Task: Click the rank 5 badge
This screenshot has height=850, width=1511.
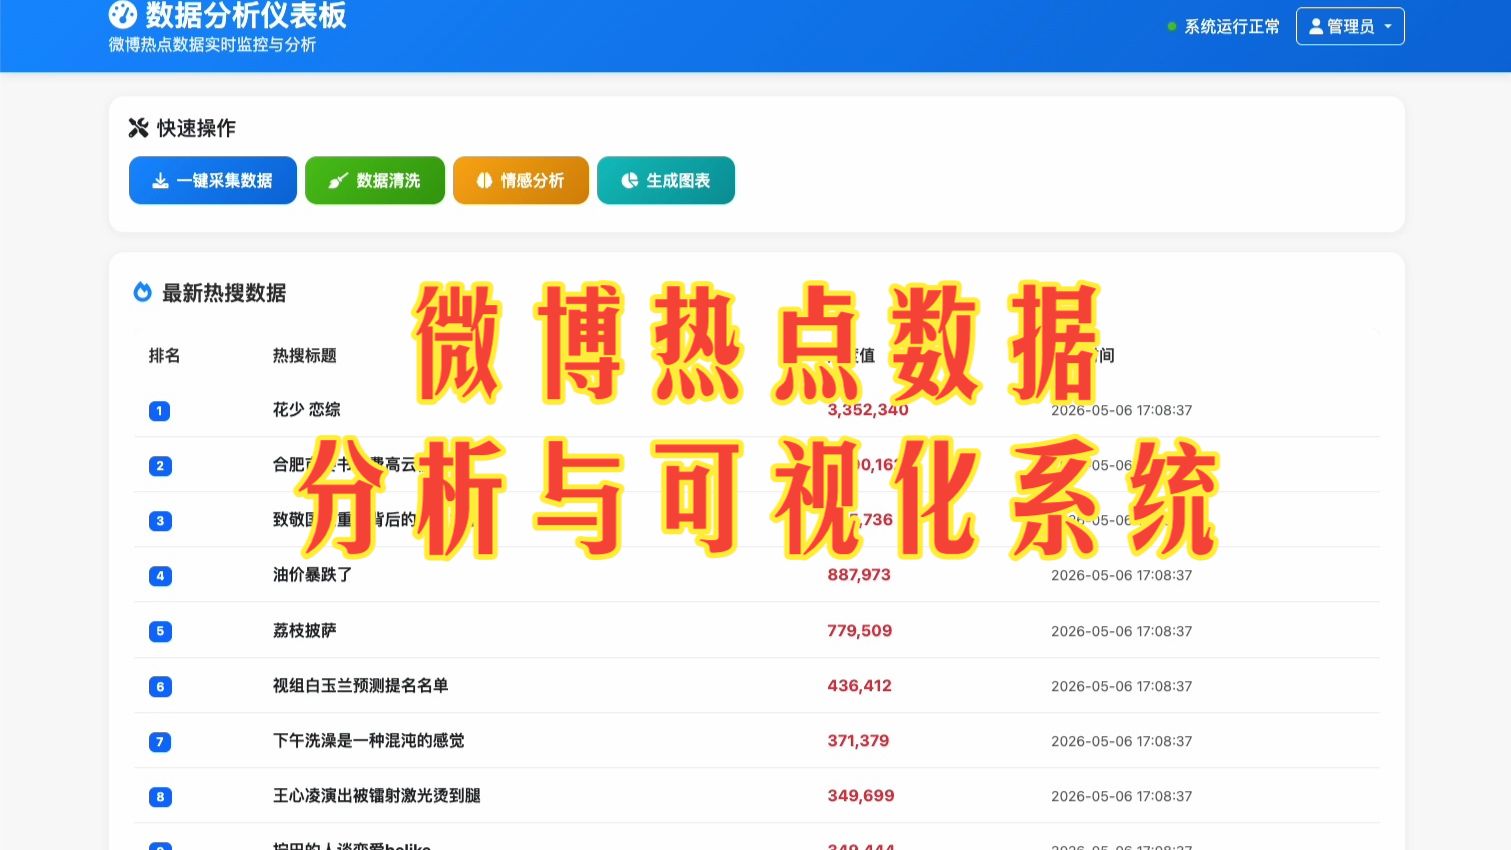Action: [159, 631]
